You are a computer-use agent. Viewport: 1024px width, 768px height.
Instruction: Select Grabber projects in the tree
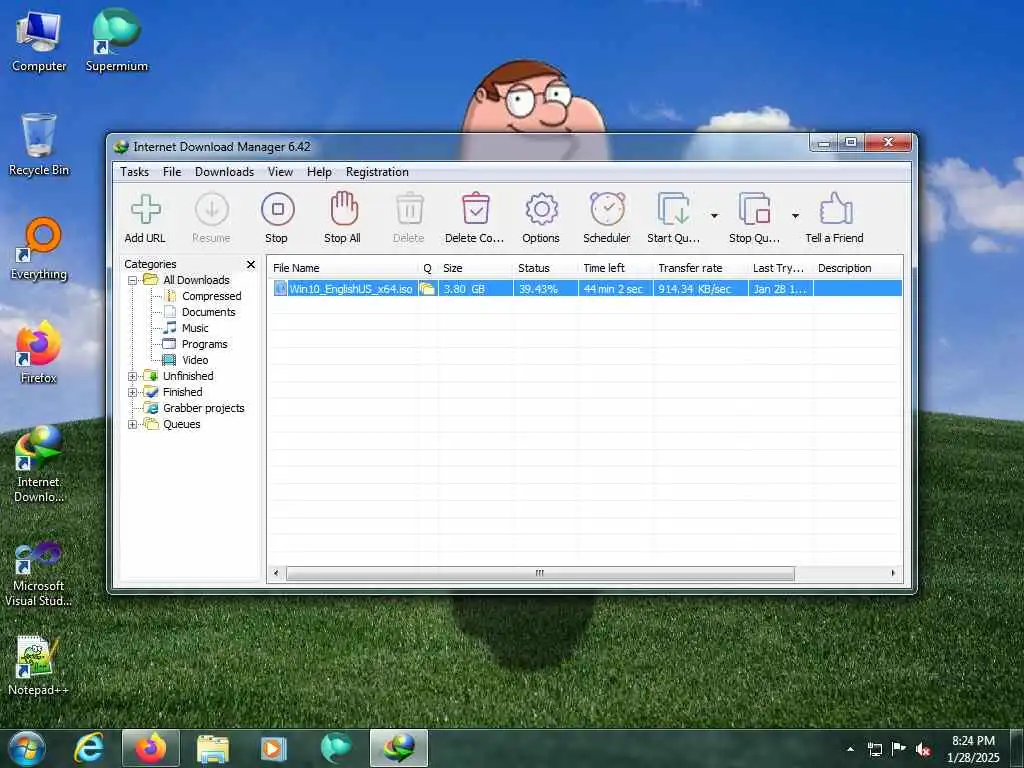pyautogui.click(x=204, y=408)
